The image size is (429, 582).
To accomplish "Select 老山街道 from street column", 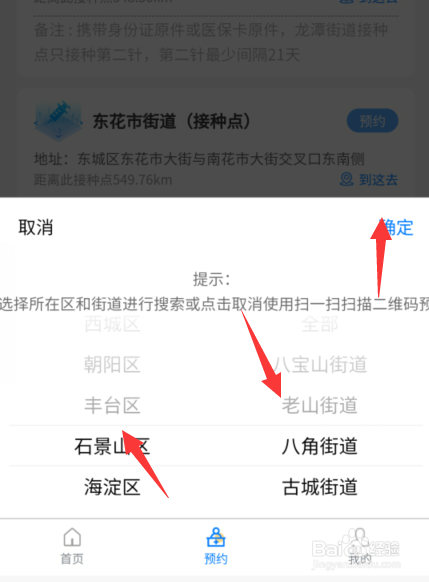I will [x=320, y=405].
